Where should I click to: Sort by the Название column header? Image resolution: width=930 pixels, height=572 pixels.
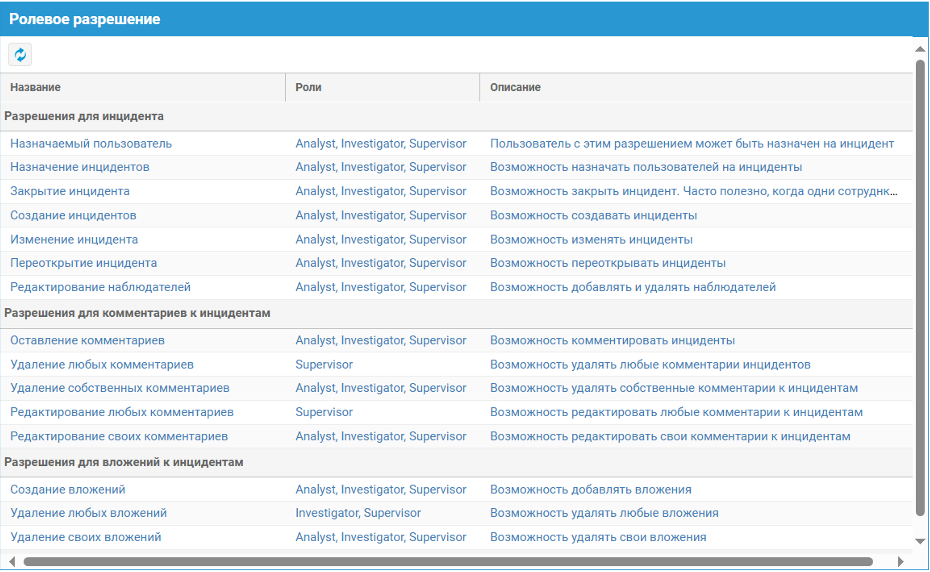(x=36, y=88)
